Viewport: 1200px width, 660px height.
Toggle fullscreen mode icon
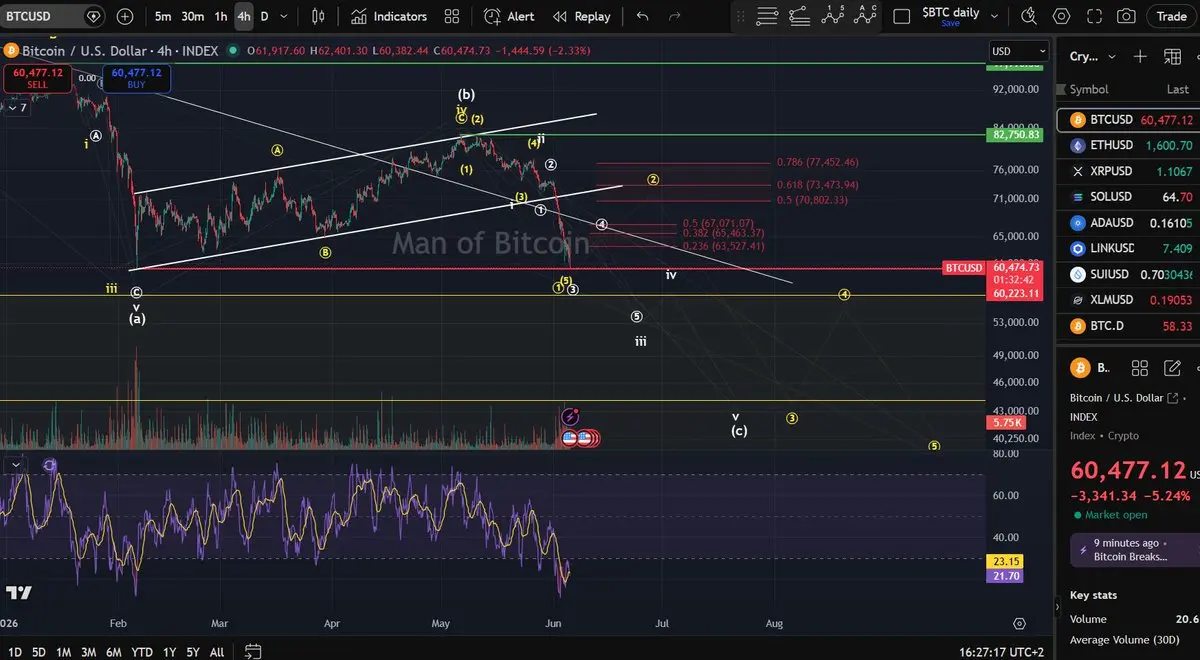[1094, 16]
